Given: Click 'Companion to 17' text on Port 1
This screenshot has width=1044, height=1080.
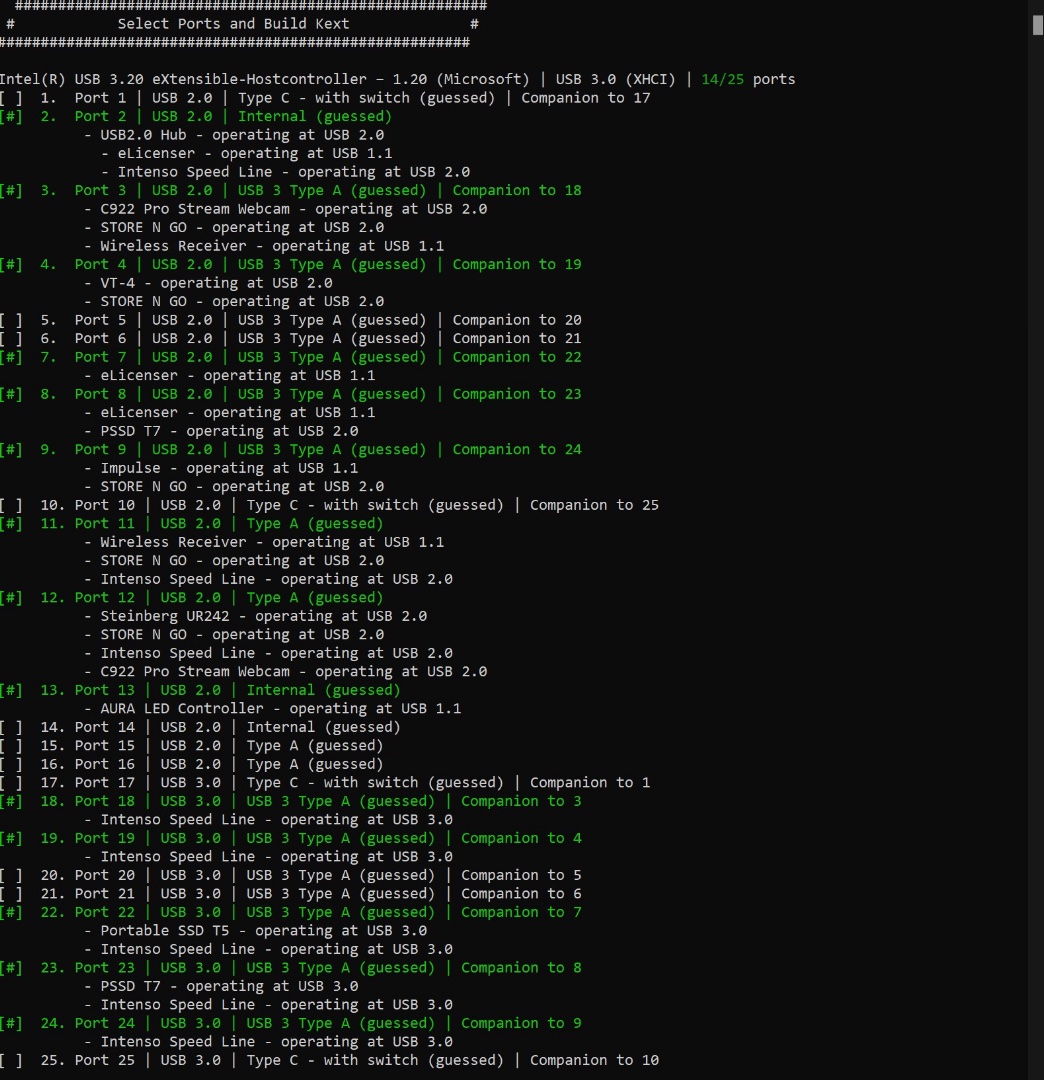Looking at the screenshot, I should (585, 98).
